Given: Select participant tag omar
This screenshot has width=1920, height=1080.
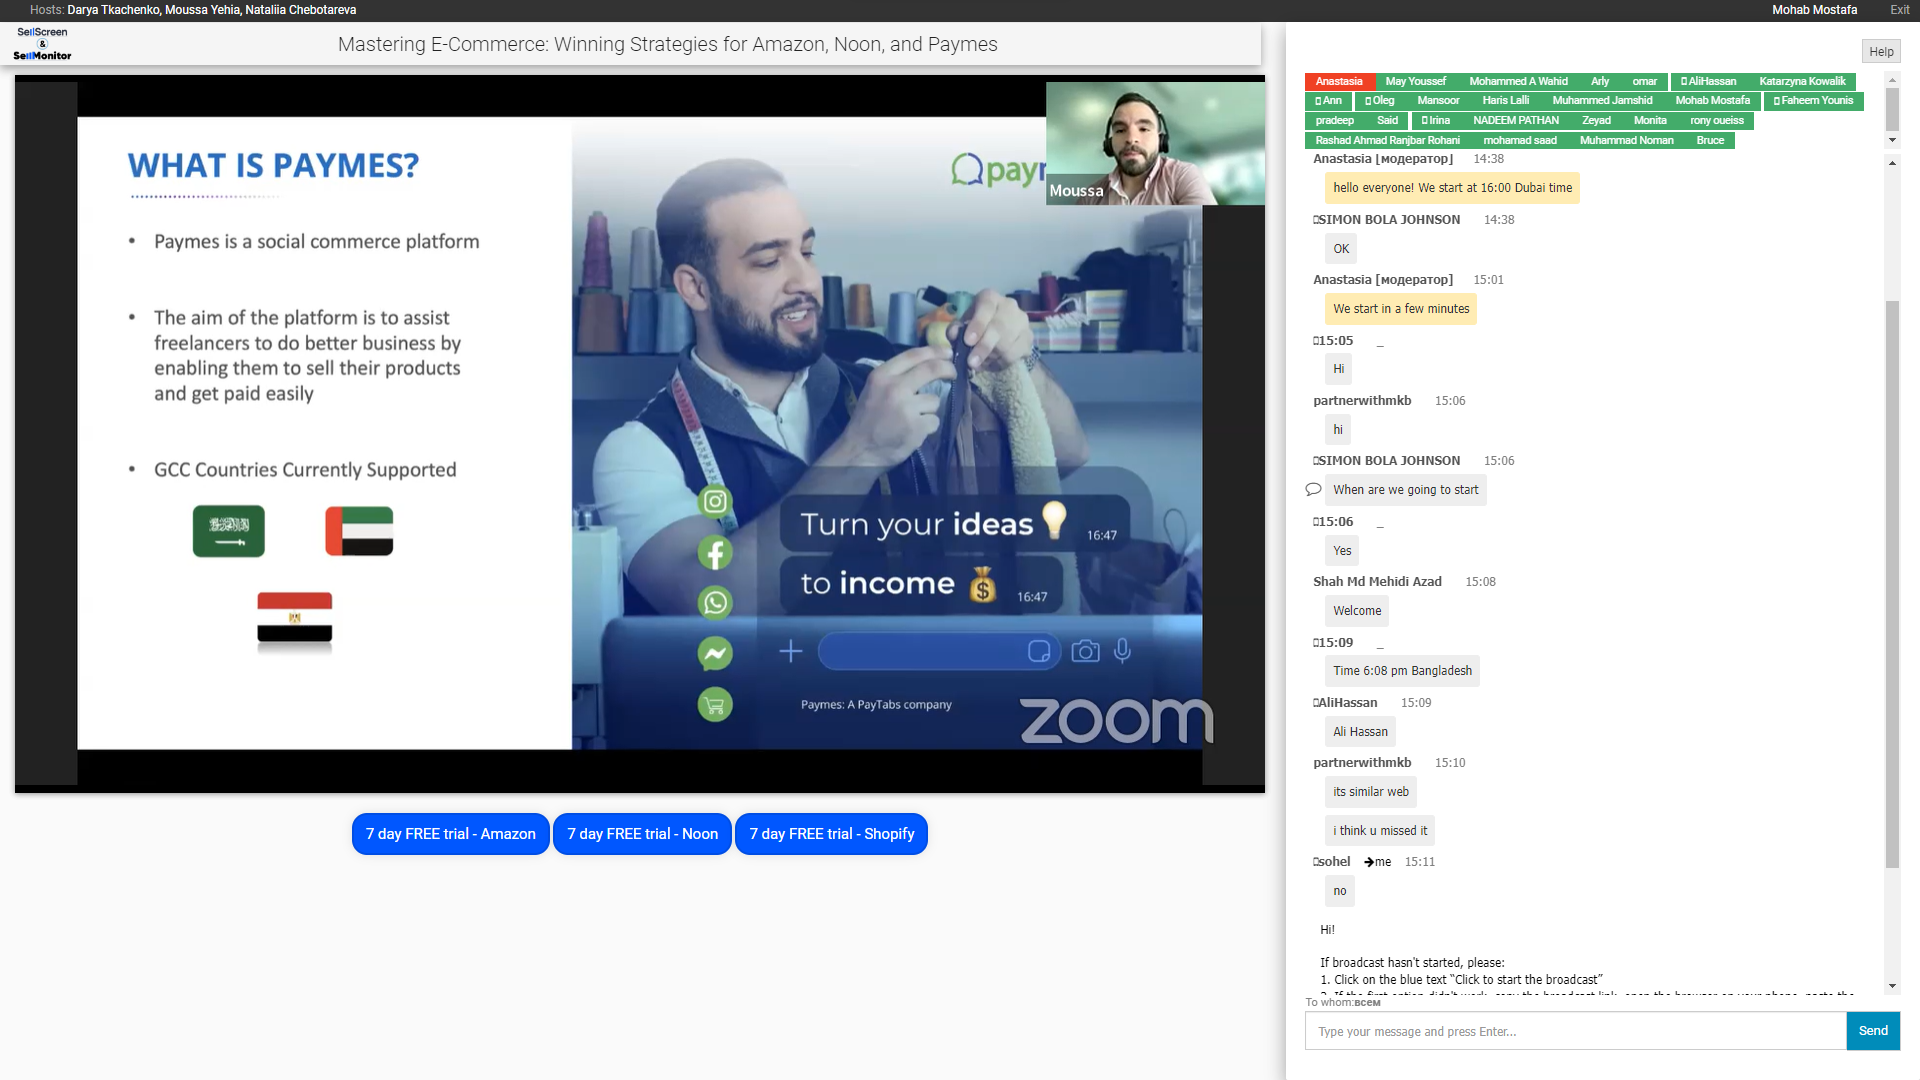Looking at the screenshot, I should coord(1644,81).
